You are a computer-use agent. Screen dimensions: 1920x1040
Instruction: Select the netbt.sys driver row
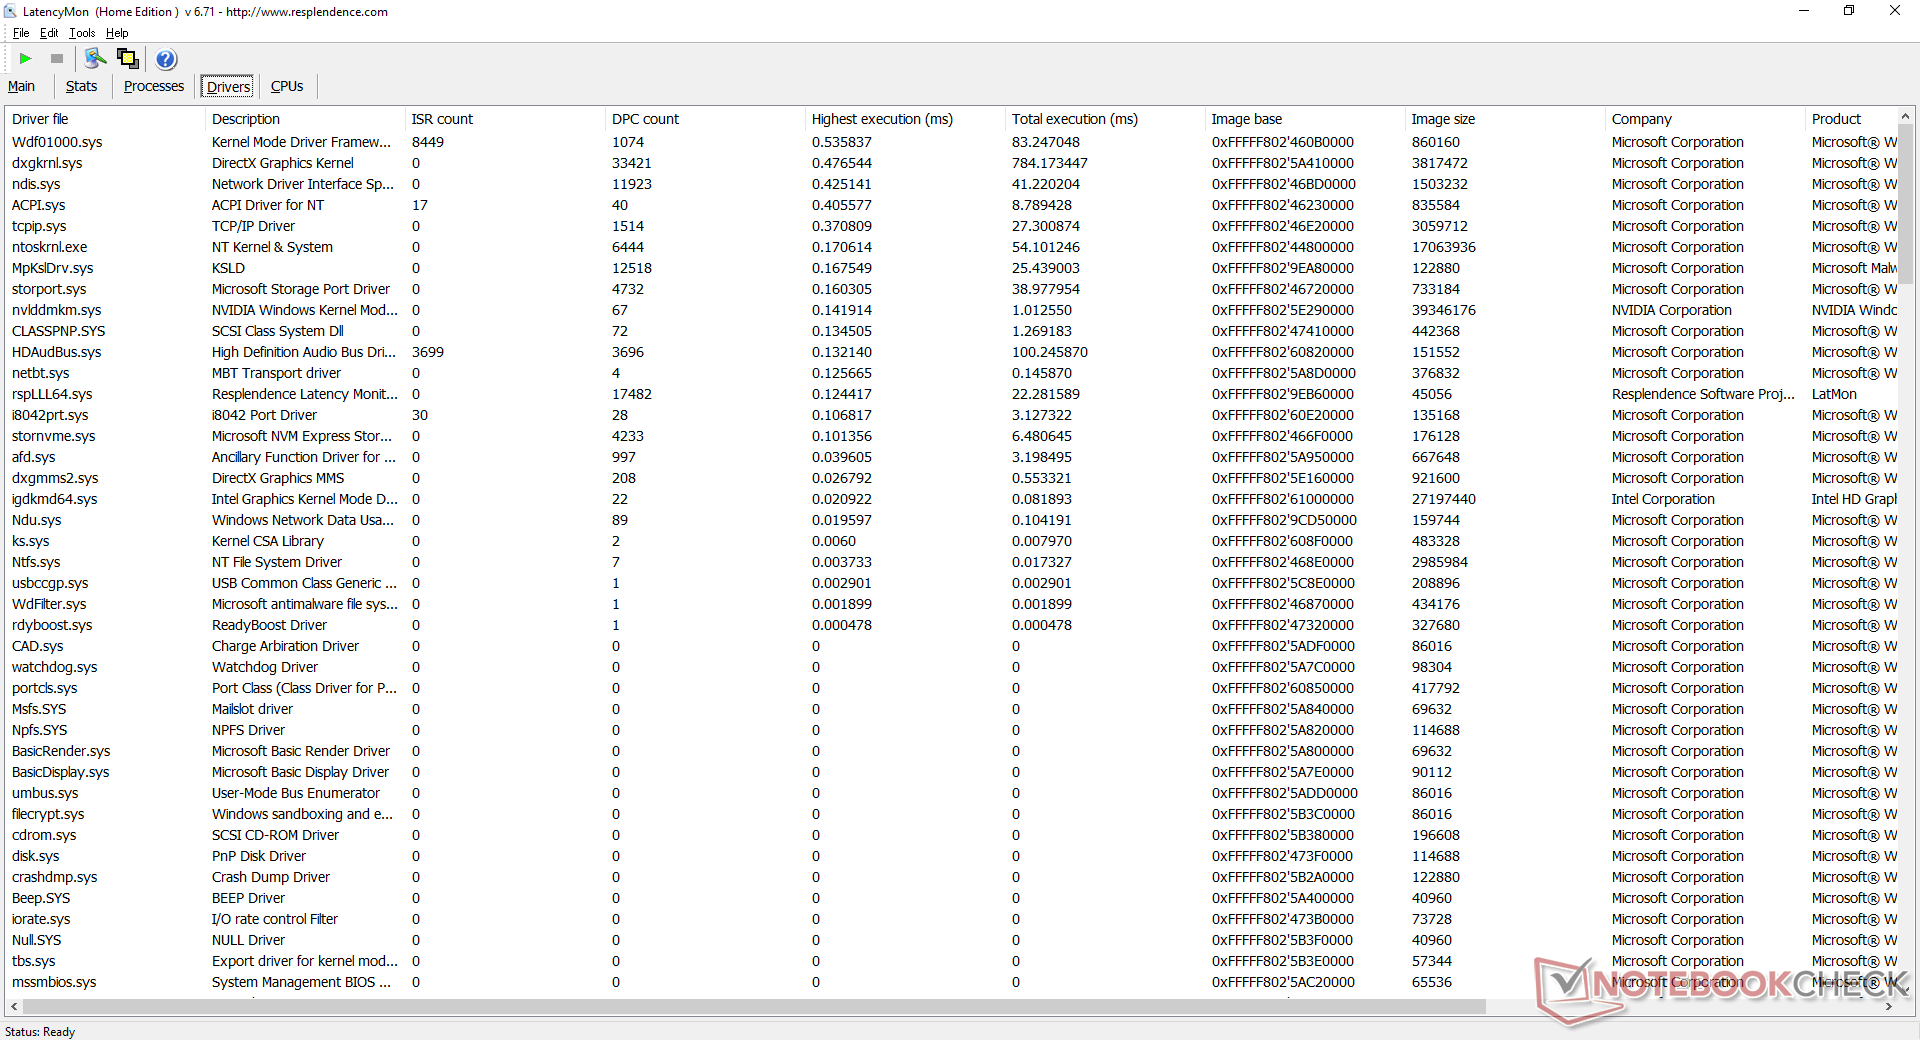(x=951, y=373)
